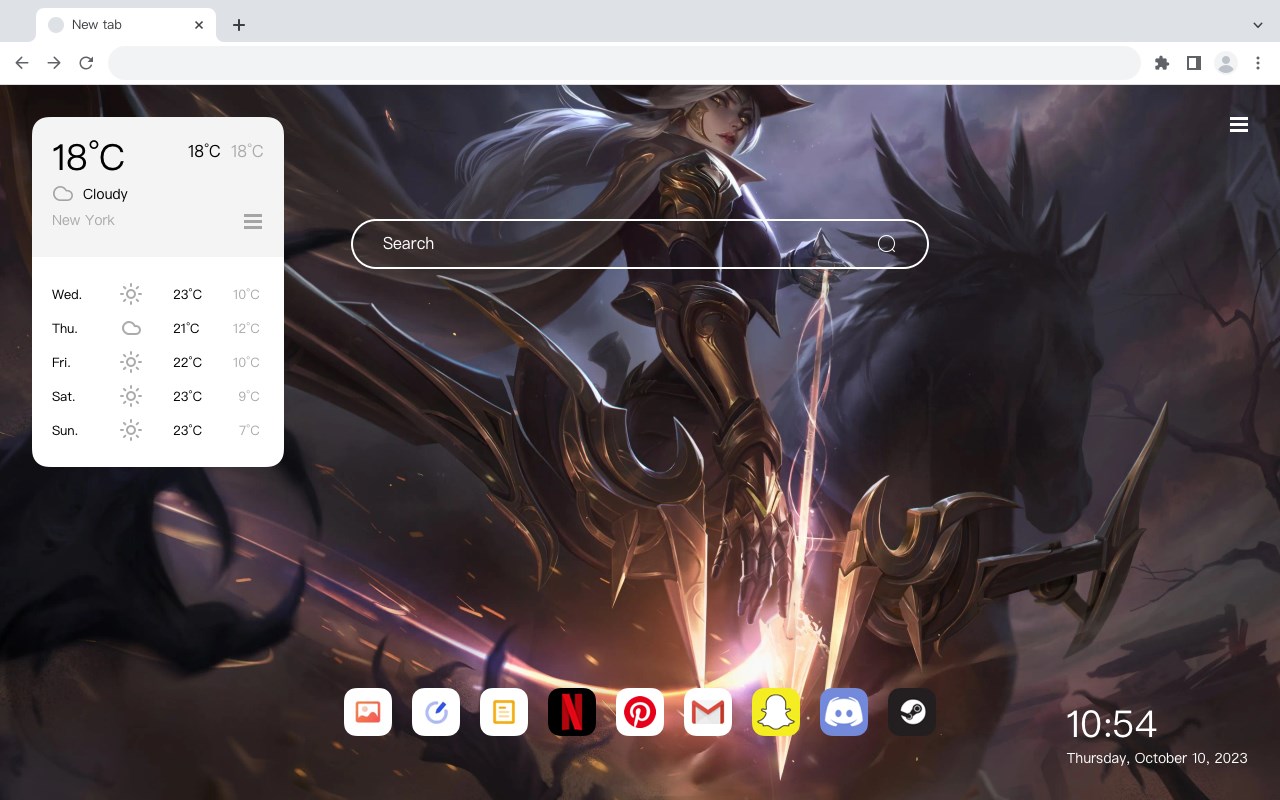This screenshot has height=800, width=1280.
Task: Open the blue checkmark tasks shortcut
Action: [x=436, y=712]
